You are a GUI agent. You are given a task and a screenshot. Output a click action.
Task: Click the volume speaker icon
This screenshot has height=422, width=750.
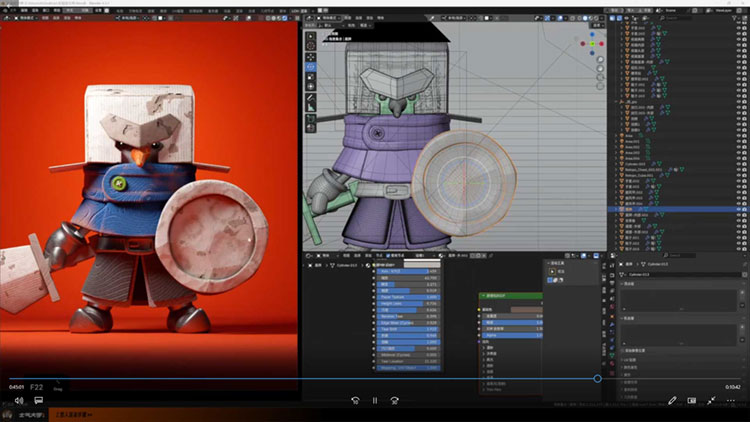pos(19,400)
